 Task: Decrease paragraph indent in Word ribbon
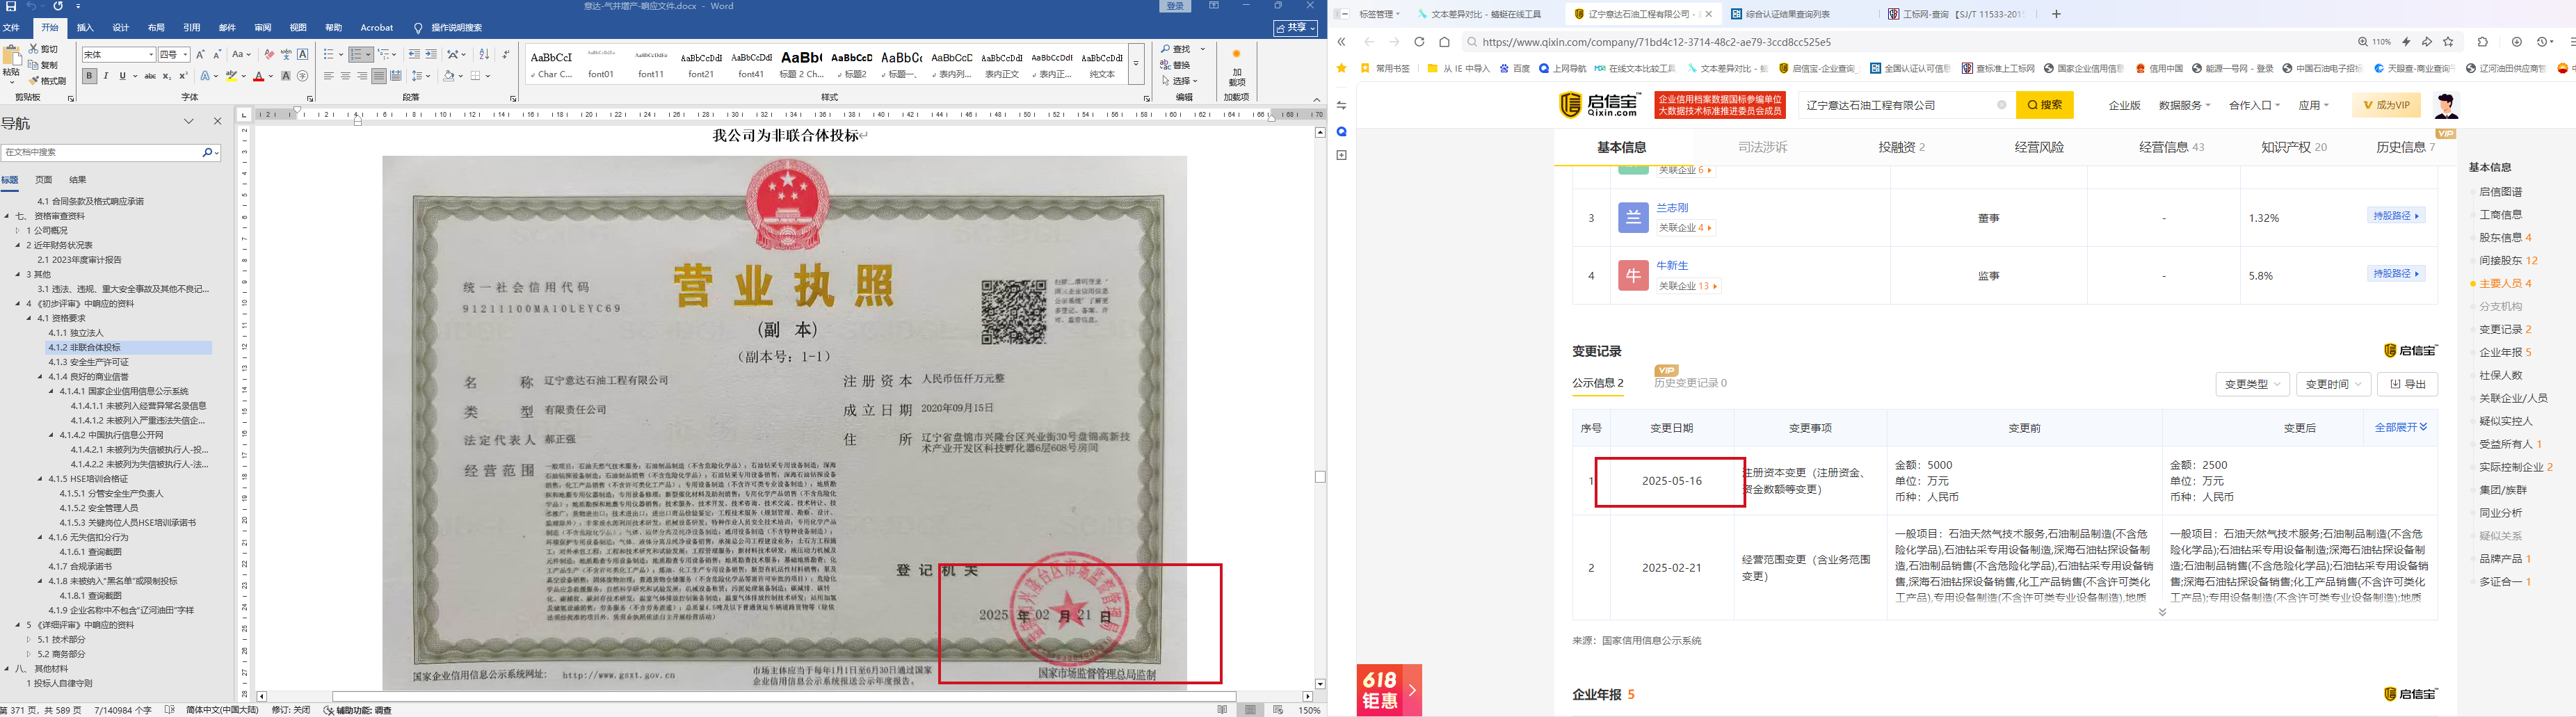pos(415,55)
